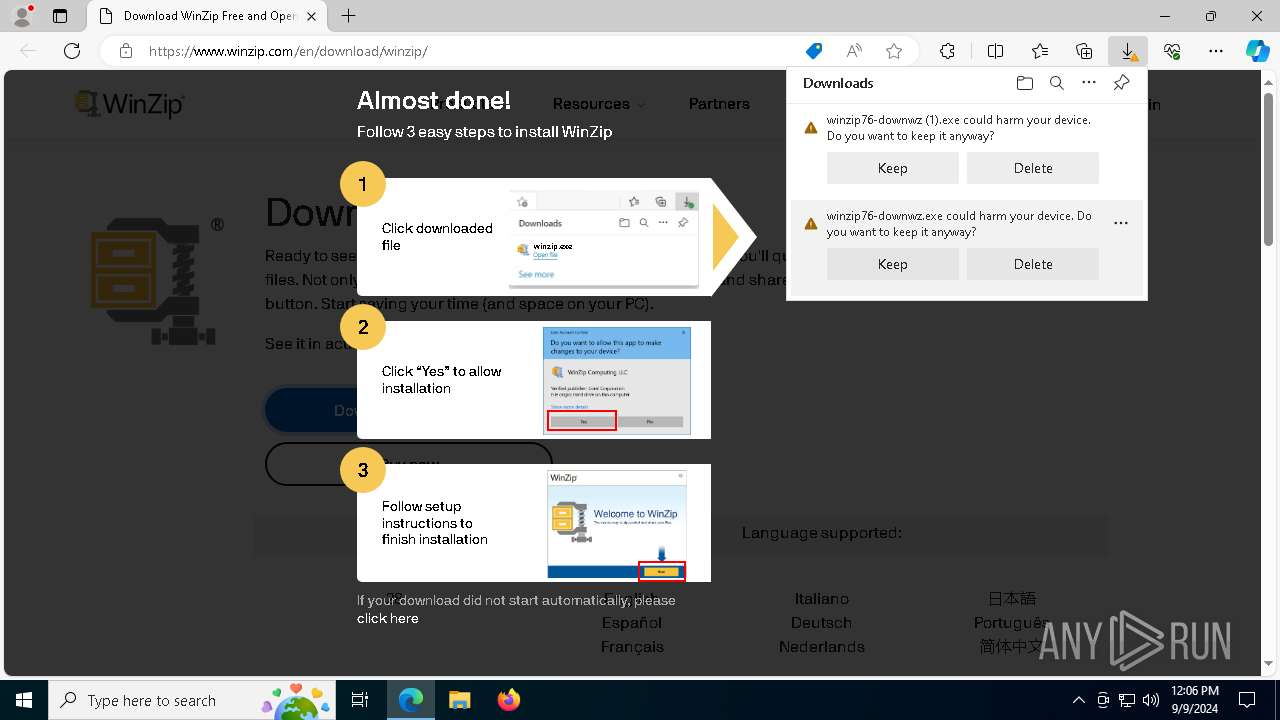The image size is (1280, 720).
Task: Open volume control in tray
Action: click(x=1150, y=700)
